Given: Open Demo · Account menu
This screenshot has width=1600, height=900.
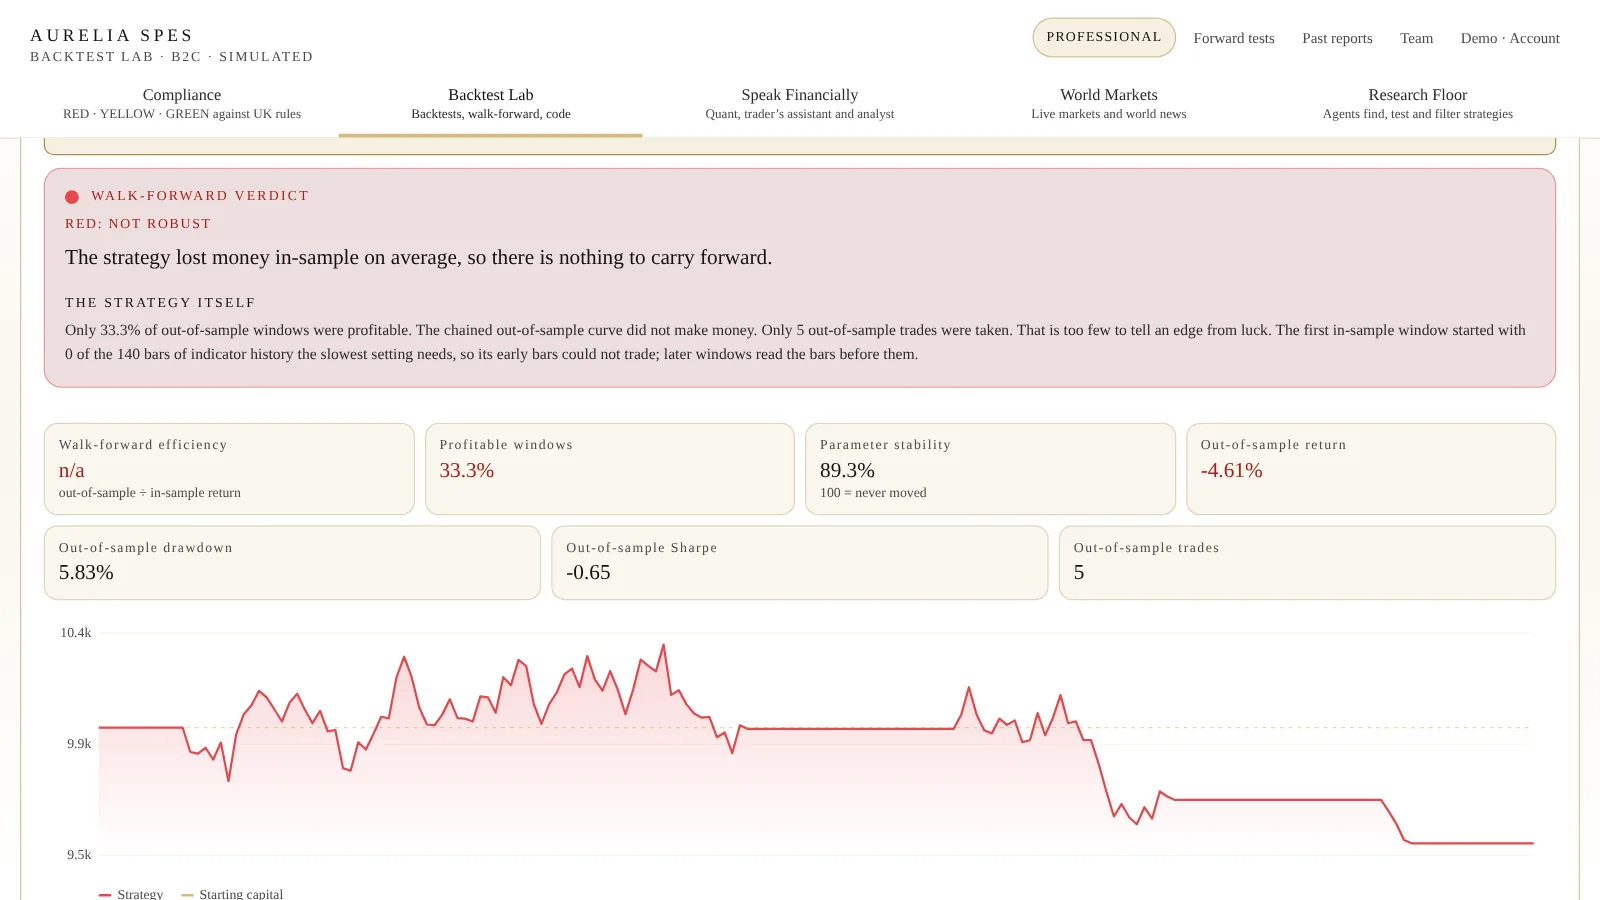Looking at the screenshot, I should point(1510,38).
